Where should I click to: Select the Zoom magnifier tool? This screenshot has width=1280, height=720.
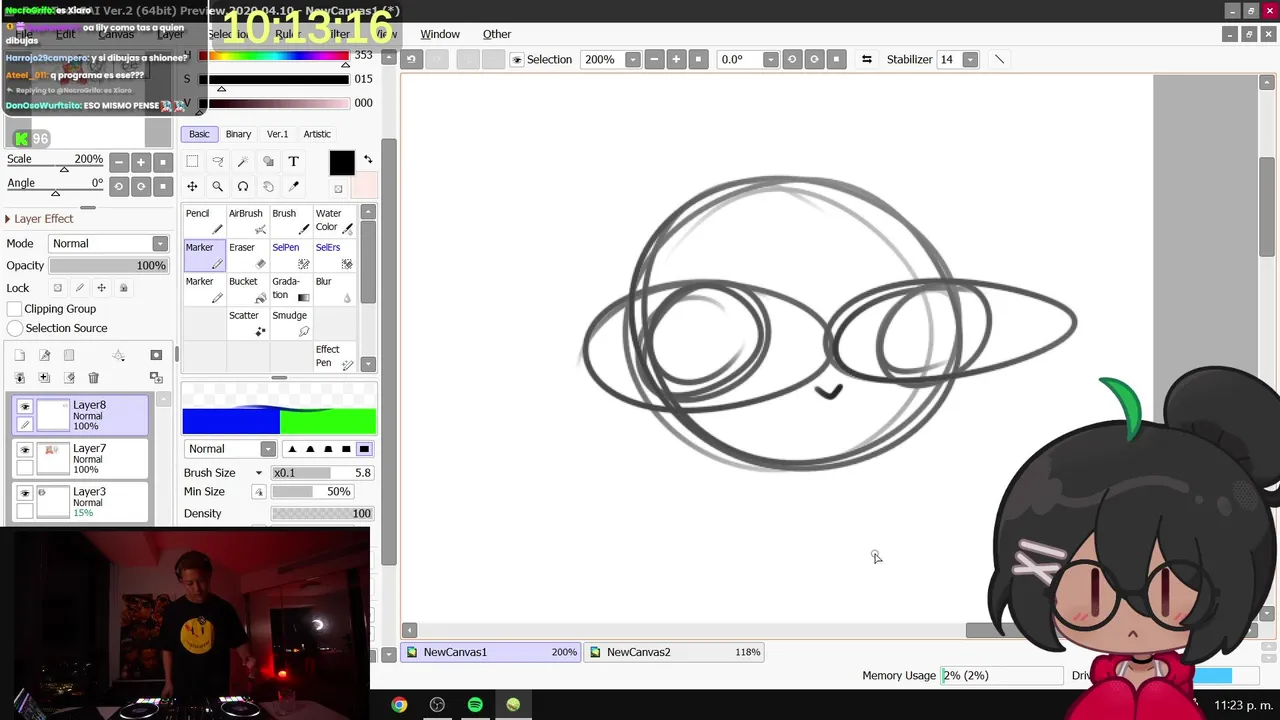[x=217, y=186]
